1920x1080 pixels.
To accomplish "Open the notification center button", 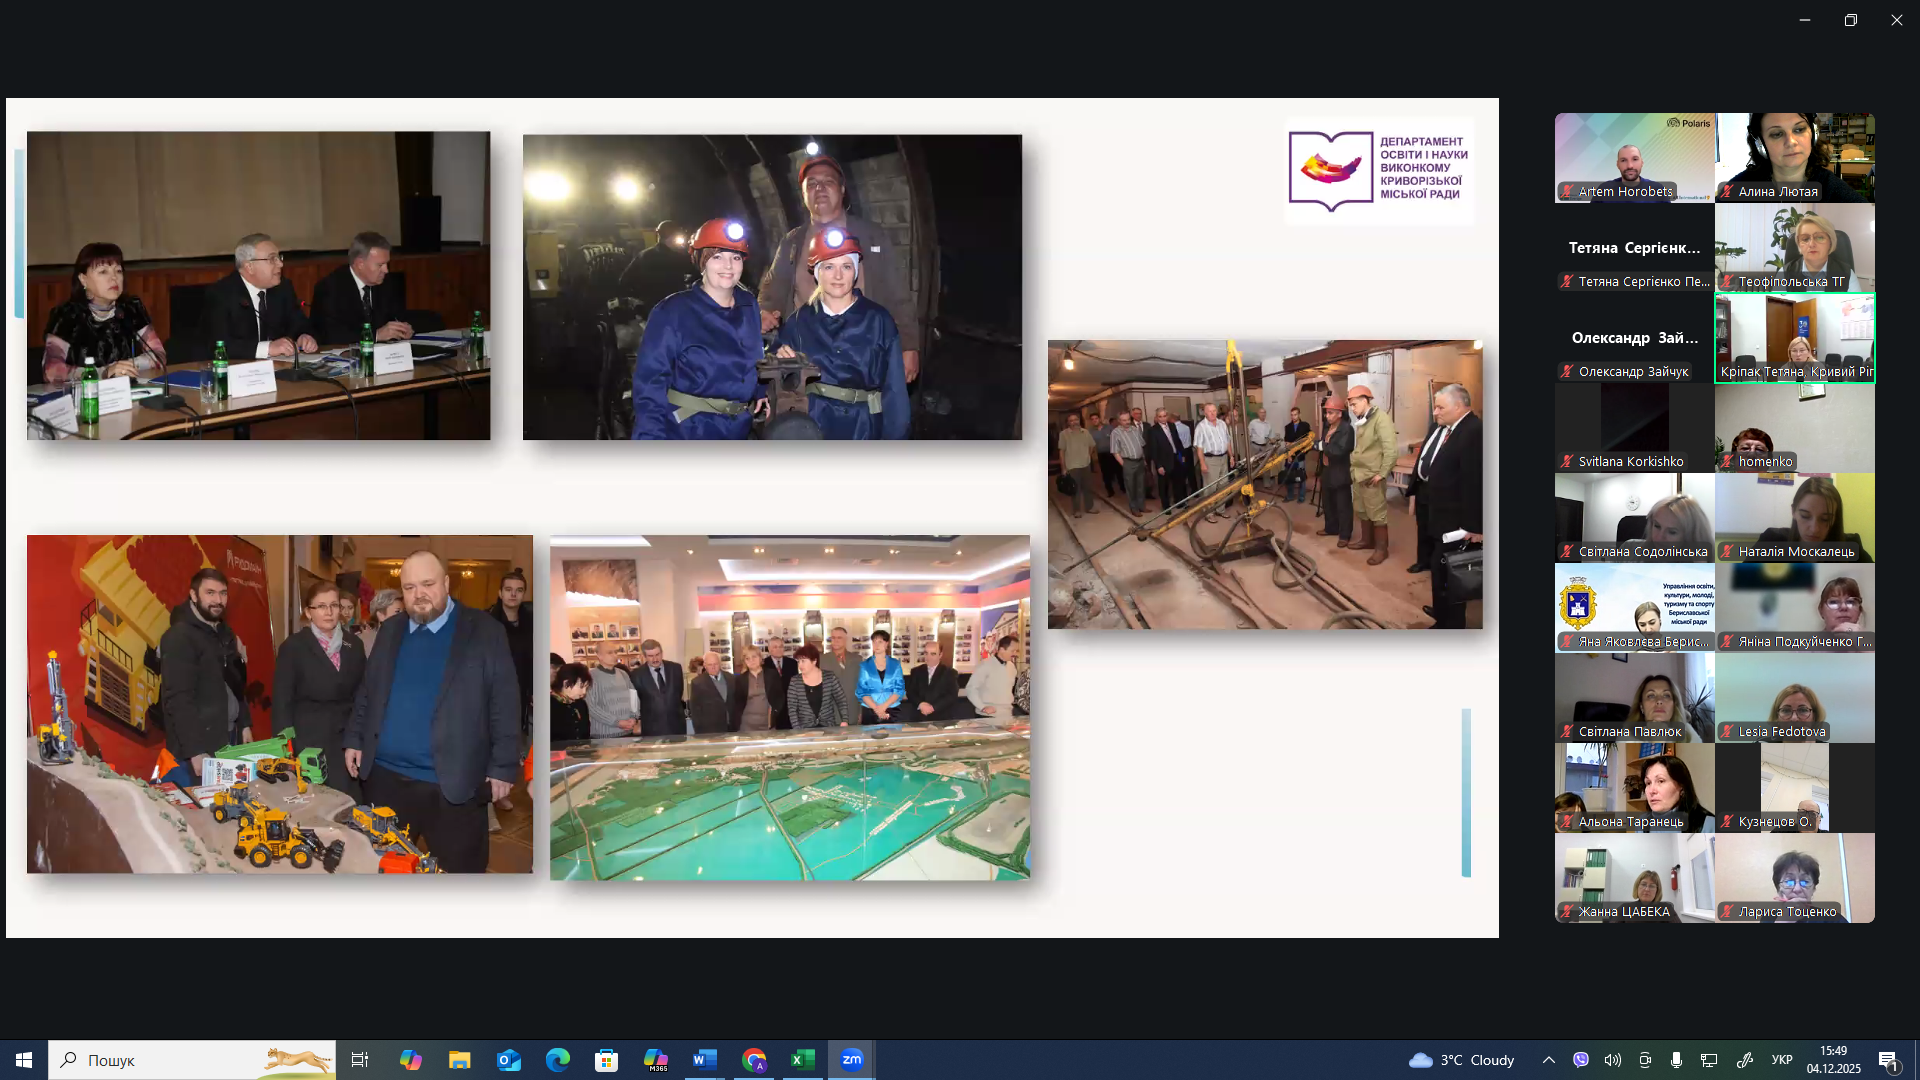I will 1888,1060.
